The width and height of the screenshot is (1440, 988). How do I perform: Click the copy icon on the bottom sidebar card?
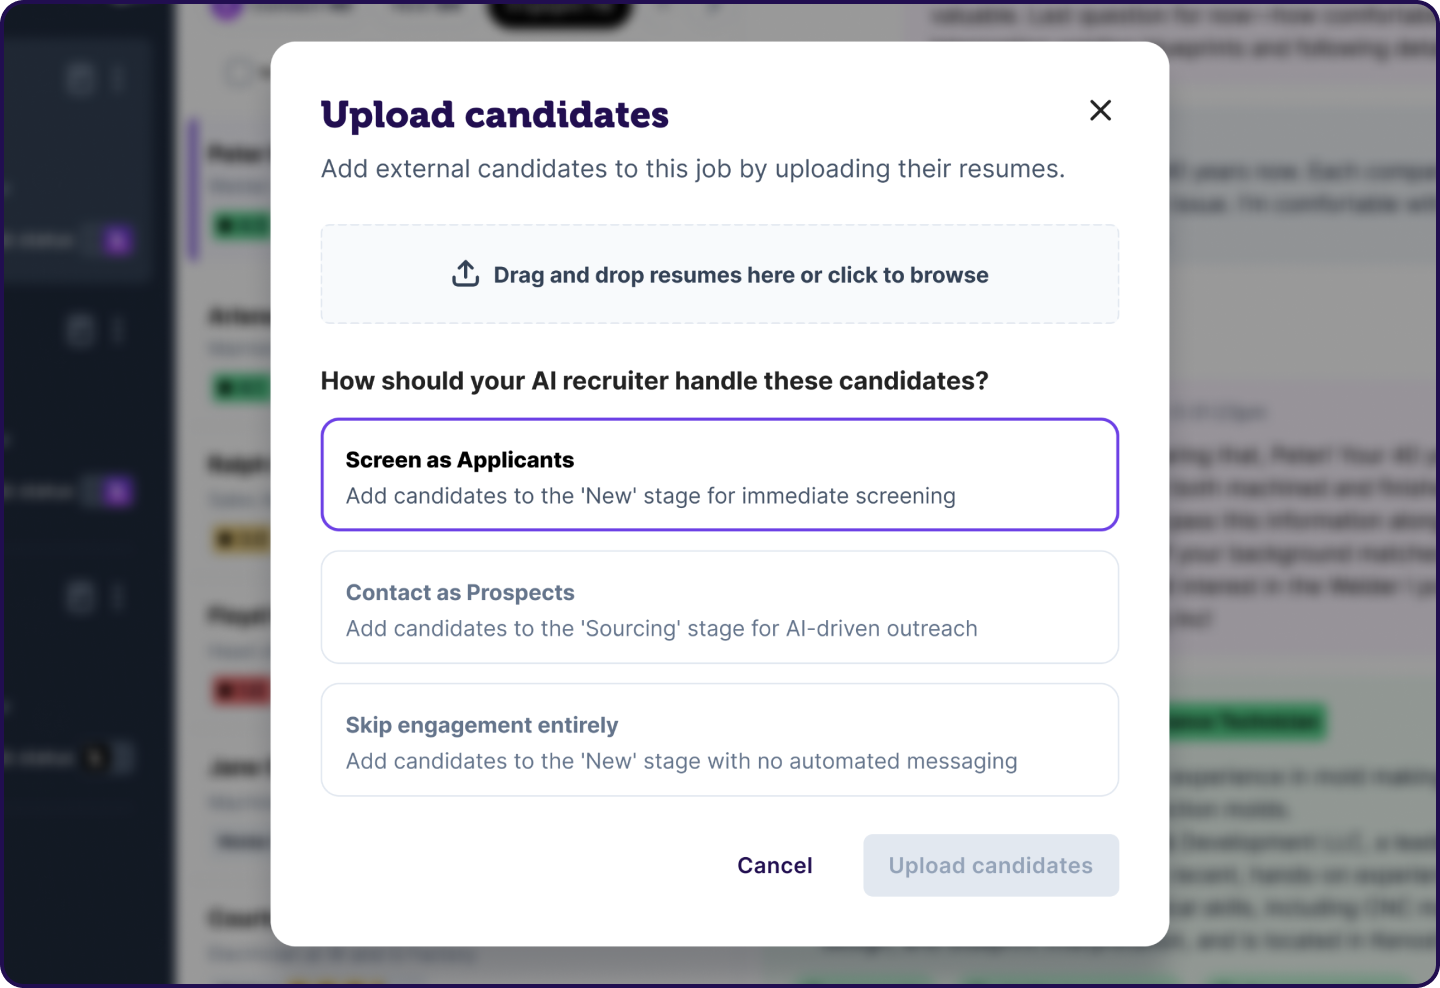coord(80,597)
